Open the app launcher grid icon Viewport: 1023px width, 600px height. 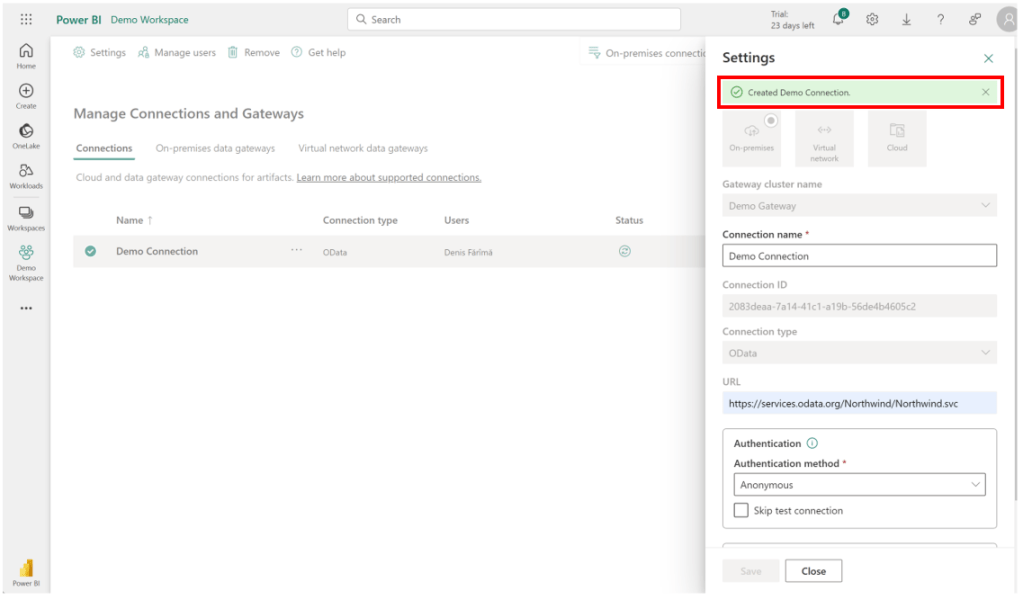(x=26, y=19)
